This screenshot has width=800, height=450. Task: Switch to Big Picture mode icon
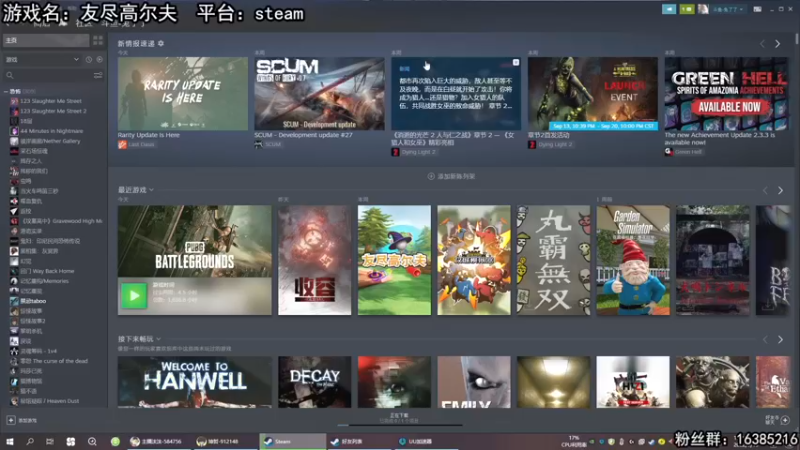coord(758,9)
